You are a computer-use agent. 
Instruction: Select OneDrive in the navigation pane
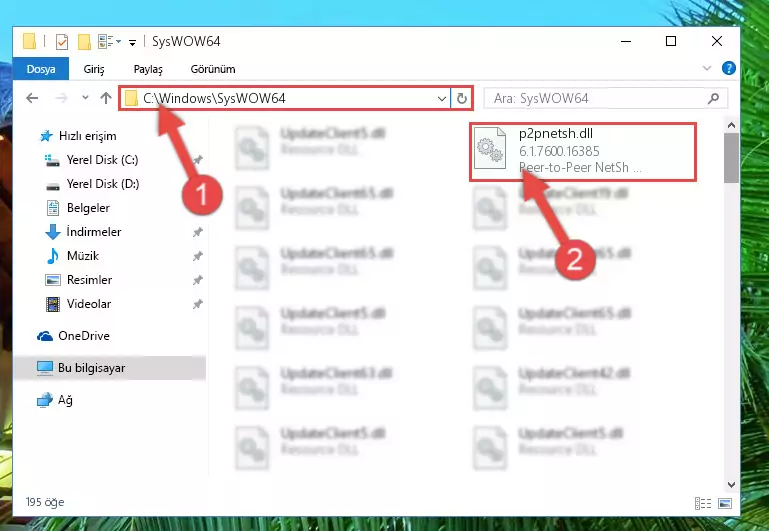(x=74, y=336)
